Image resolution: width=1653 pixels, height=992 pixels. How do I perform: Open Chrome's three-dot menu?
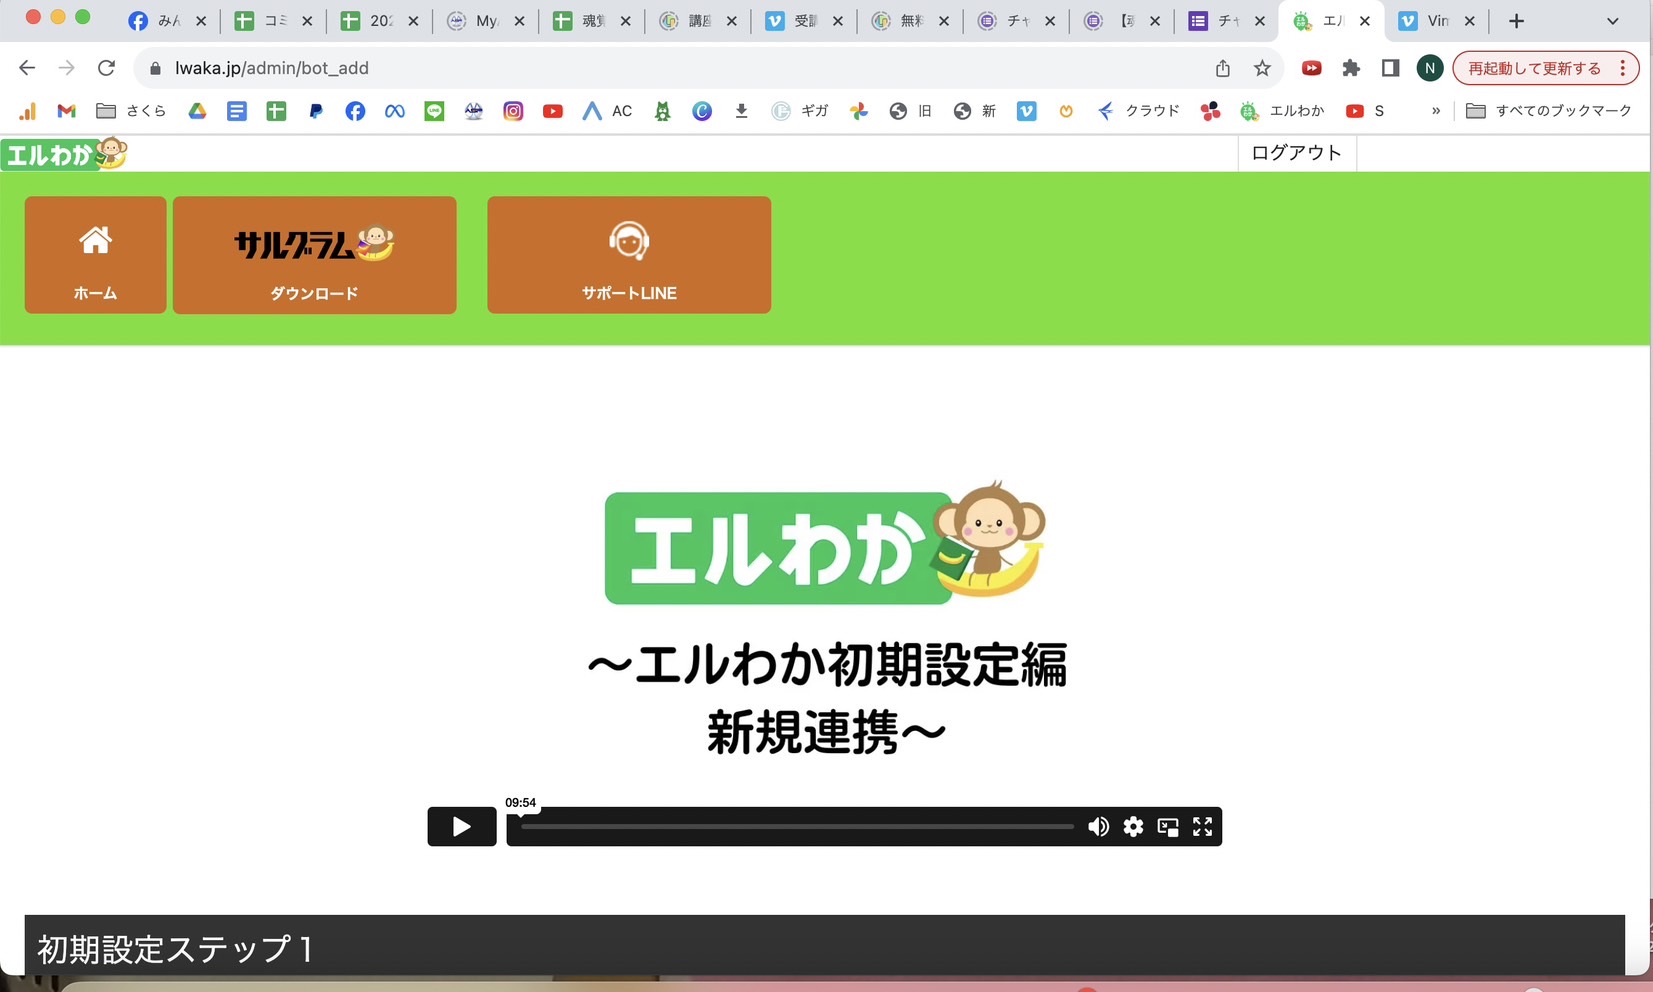(1623, 68)
